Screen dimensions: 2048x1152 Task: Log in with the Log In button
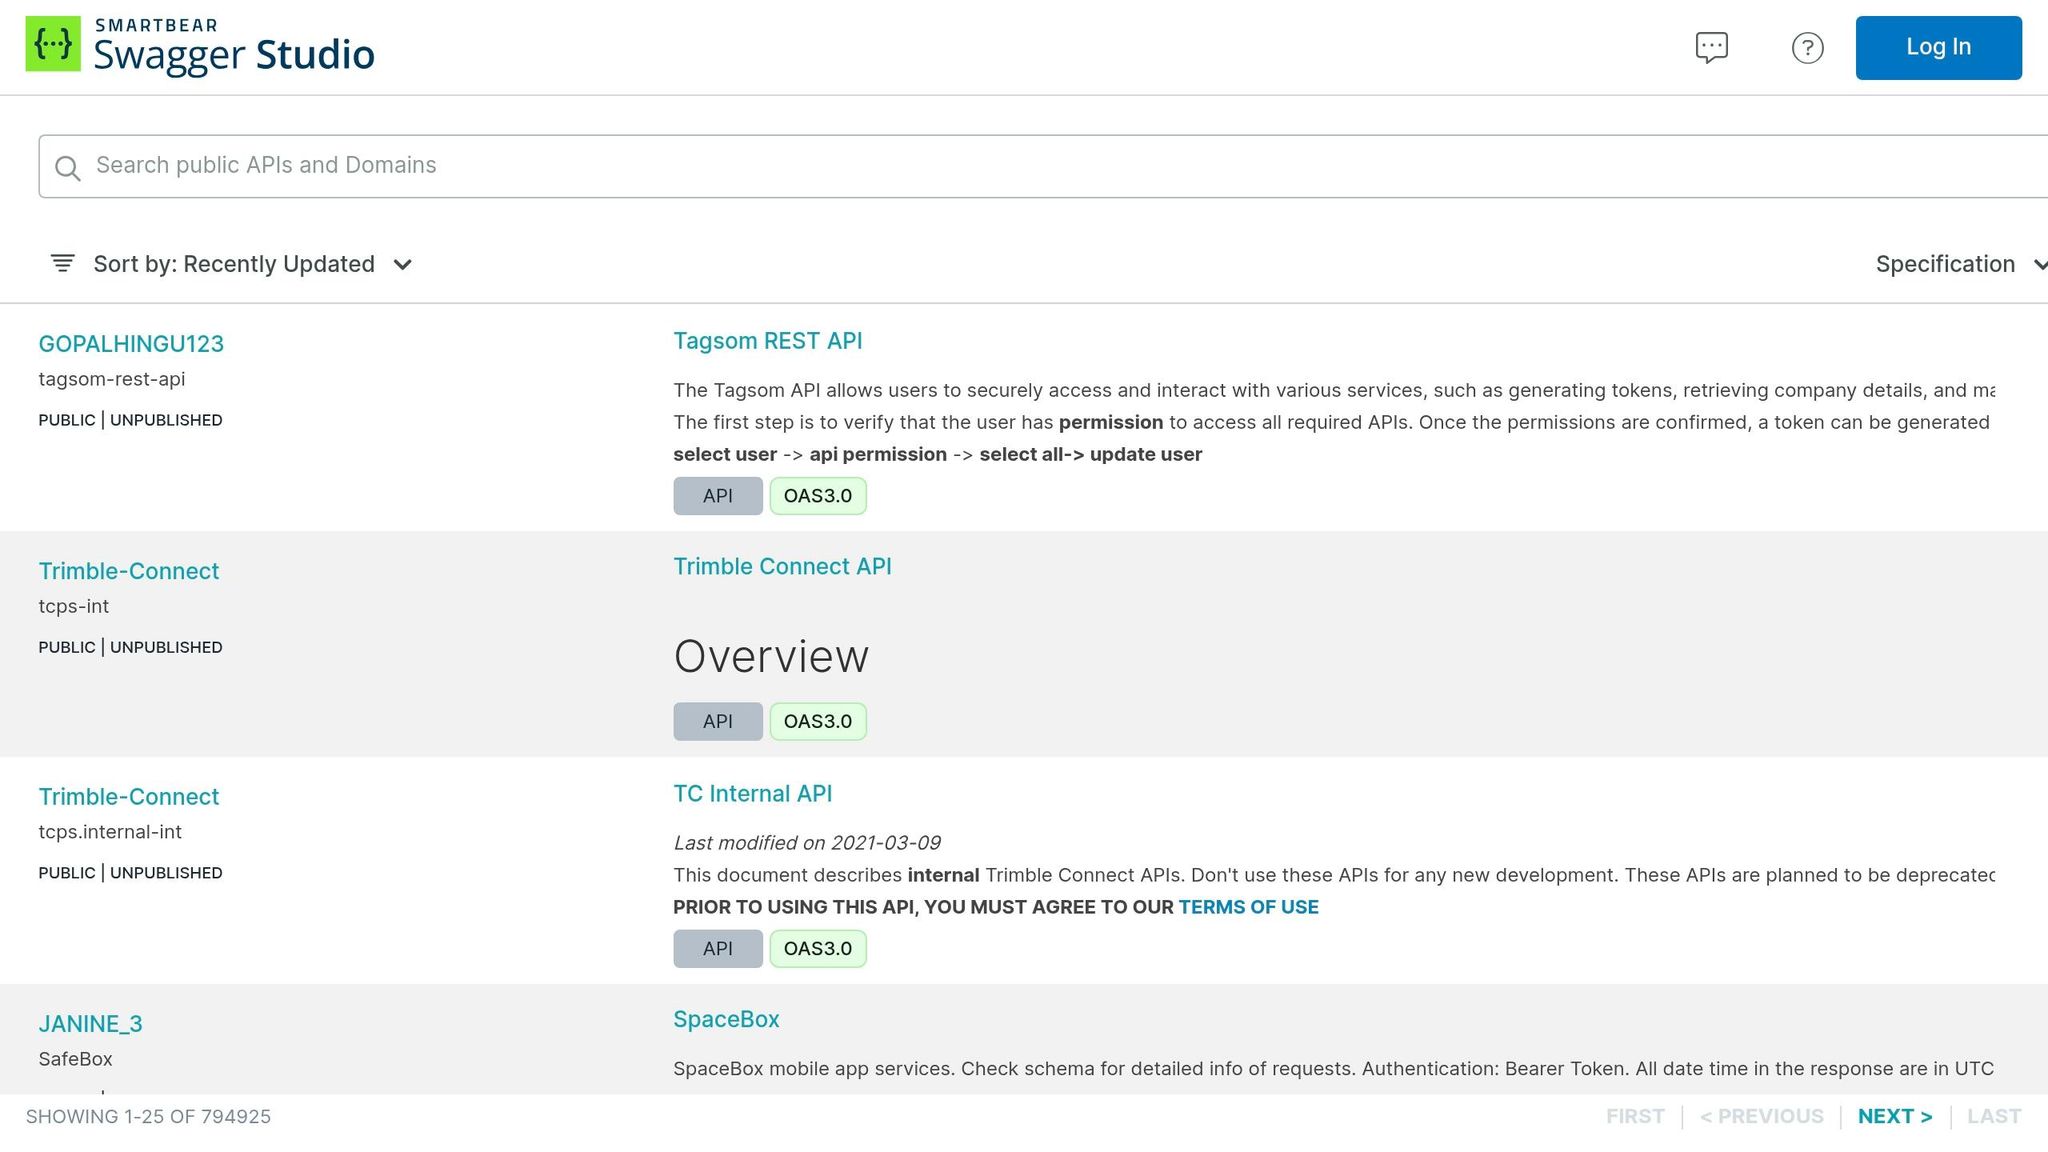pyautogui.click(x=1938, y=47)
